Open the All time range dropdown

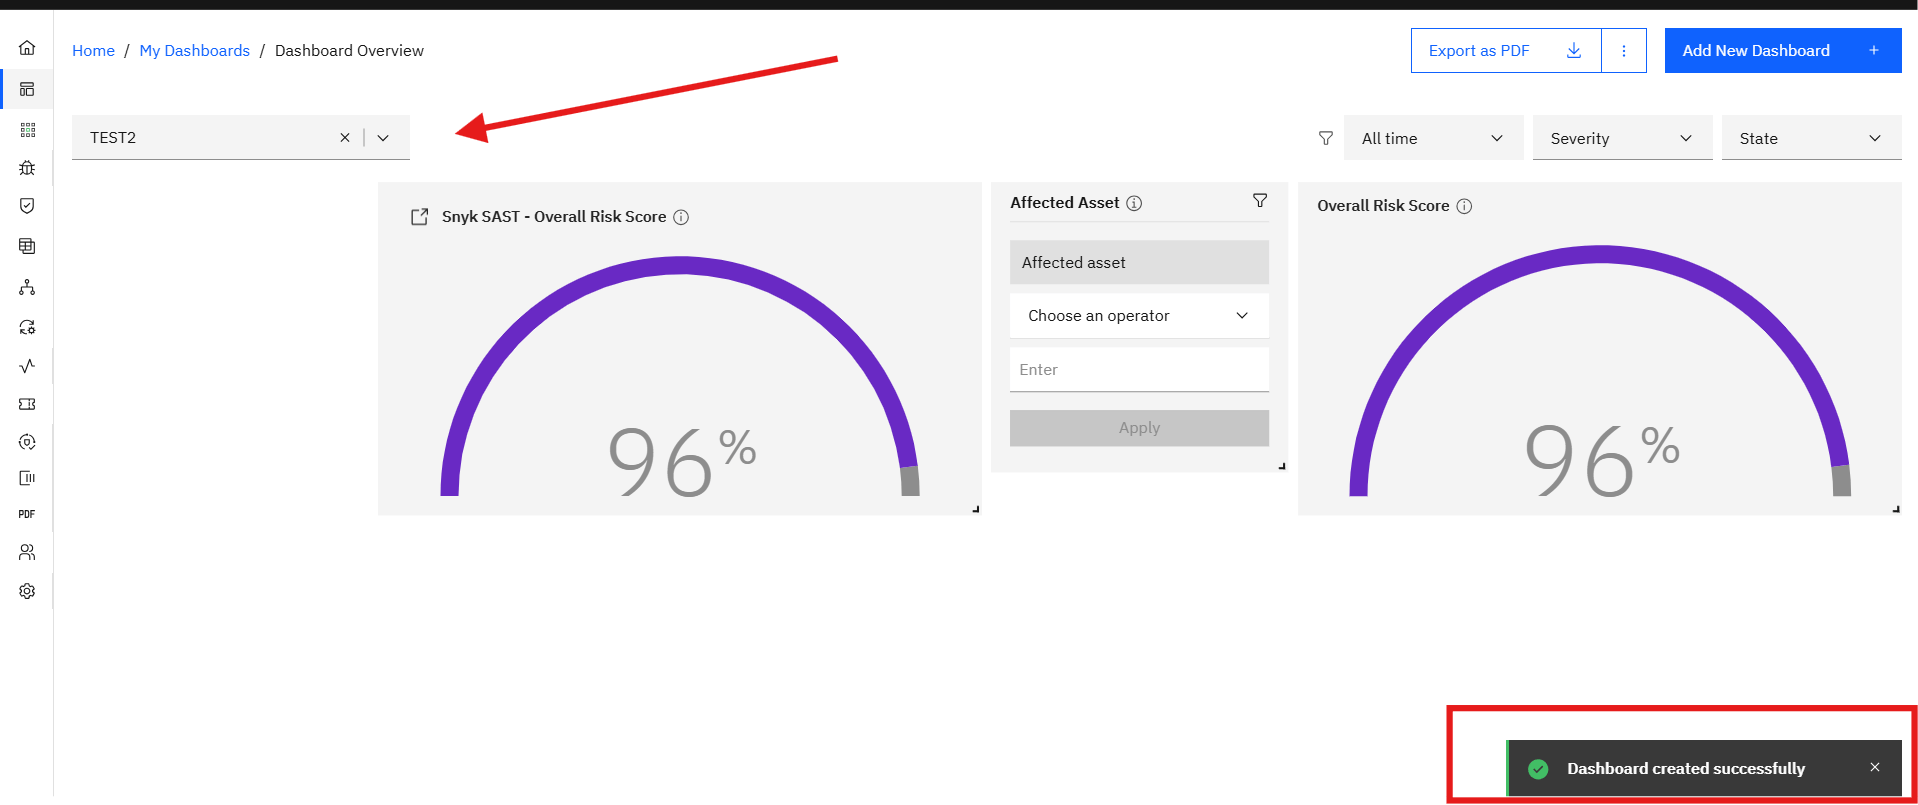[1433, 138]
